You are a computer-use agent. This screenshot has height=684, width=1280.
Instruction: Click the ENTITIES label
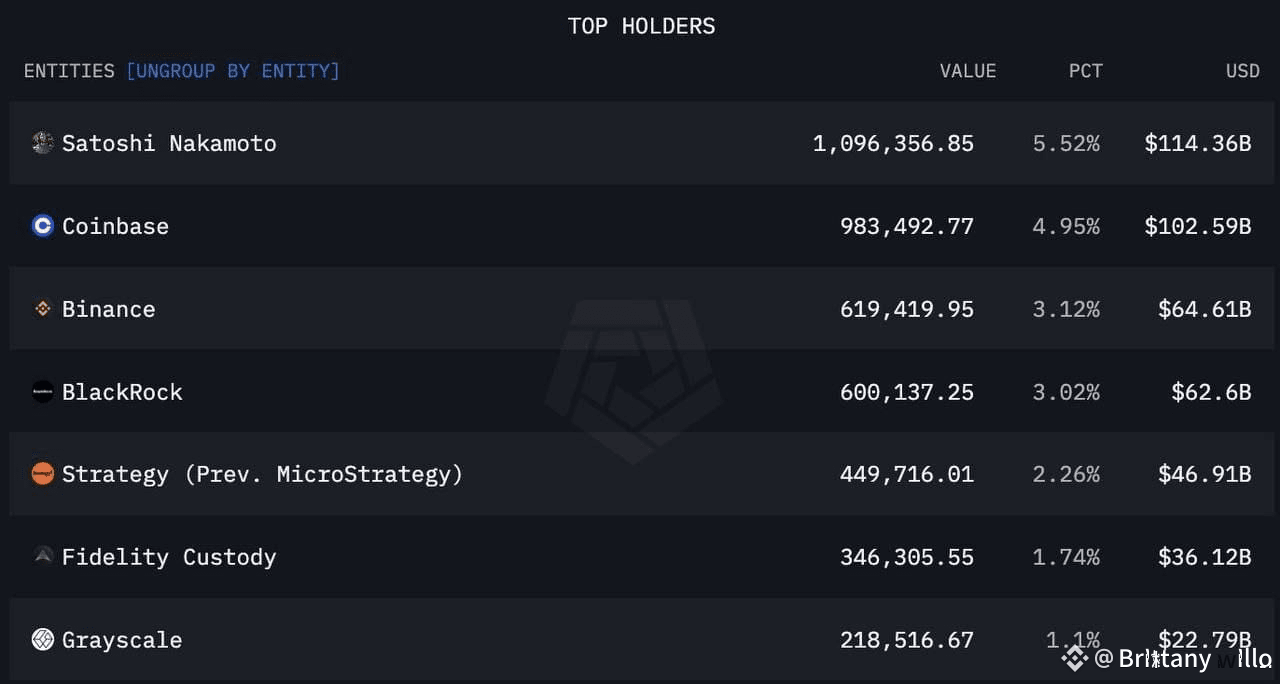click(69, 71)
